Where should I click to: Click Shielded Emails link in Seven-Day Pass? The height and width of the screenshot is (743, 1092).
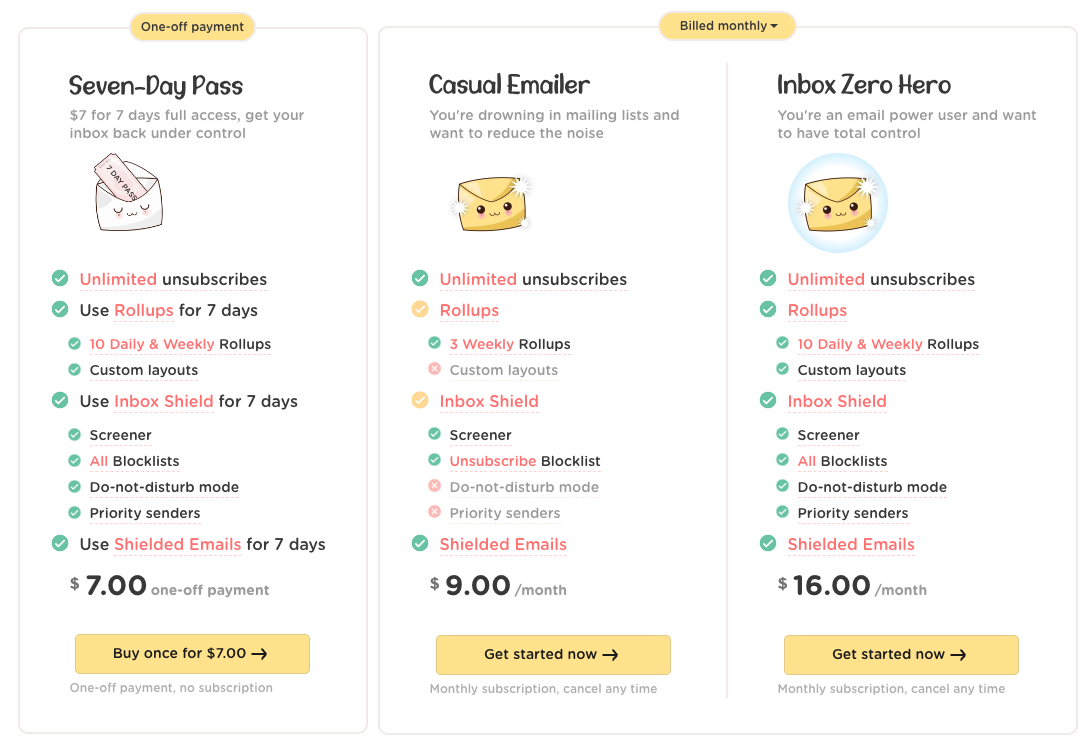point(177,544)
